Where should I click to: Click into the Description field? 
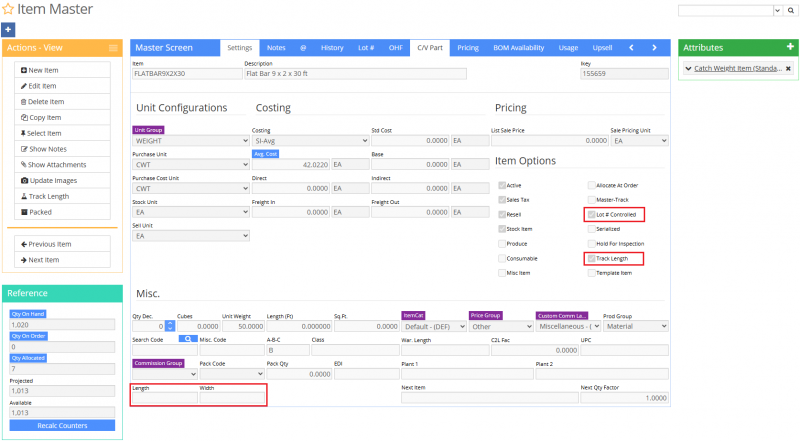pyautogui.click(x=355, y=73)
